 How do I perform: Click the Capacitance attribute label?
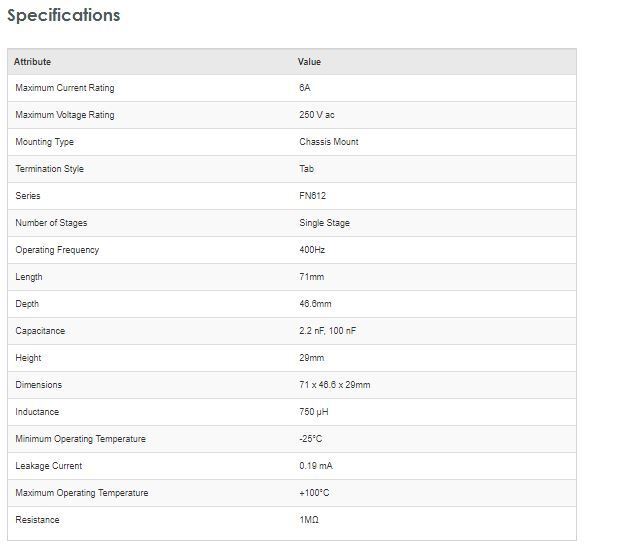tap(40, 331)
